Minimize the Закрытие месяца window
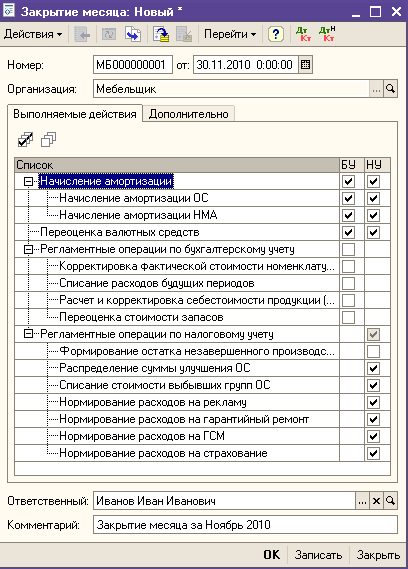Viewport: 408px width, 569px height. coord(356,12)
